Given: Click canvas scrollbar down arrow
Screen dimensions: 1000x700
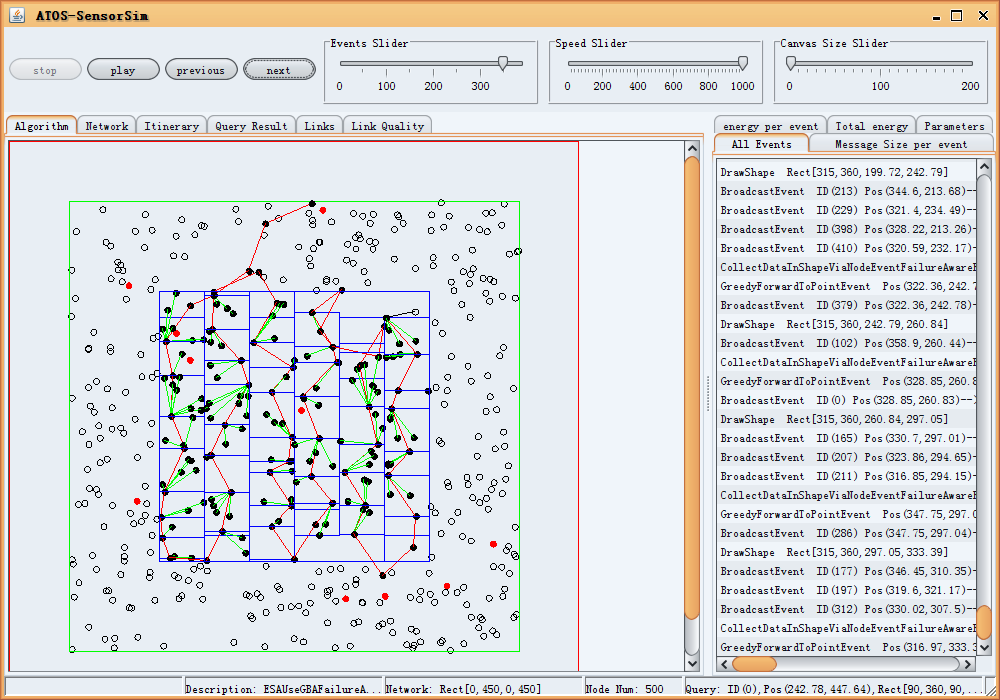Looking at the screenshot, I should point(692,662).
